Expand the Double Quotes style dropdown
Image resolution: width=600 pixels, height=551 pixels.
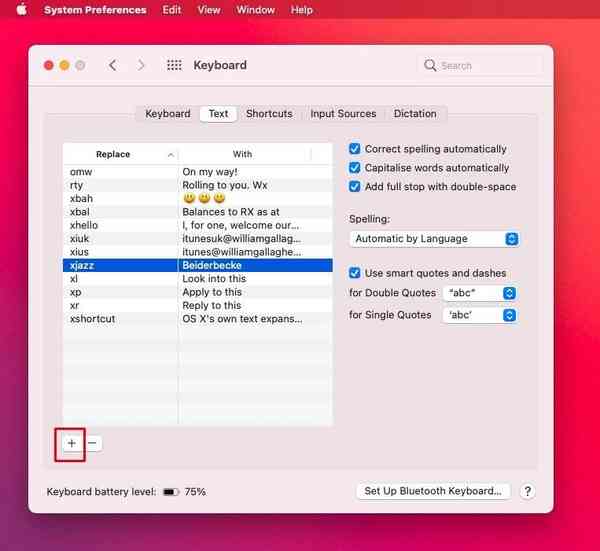coord(480,293)
